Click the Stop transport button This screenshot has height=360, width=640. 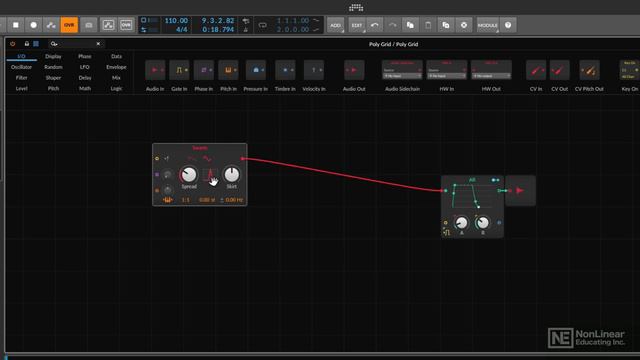(16, 25)
